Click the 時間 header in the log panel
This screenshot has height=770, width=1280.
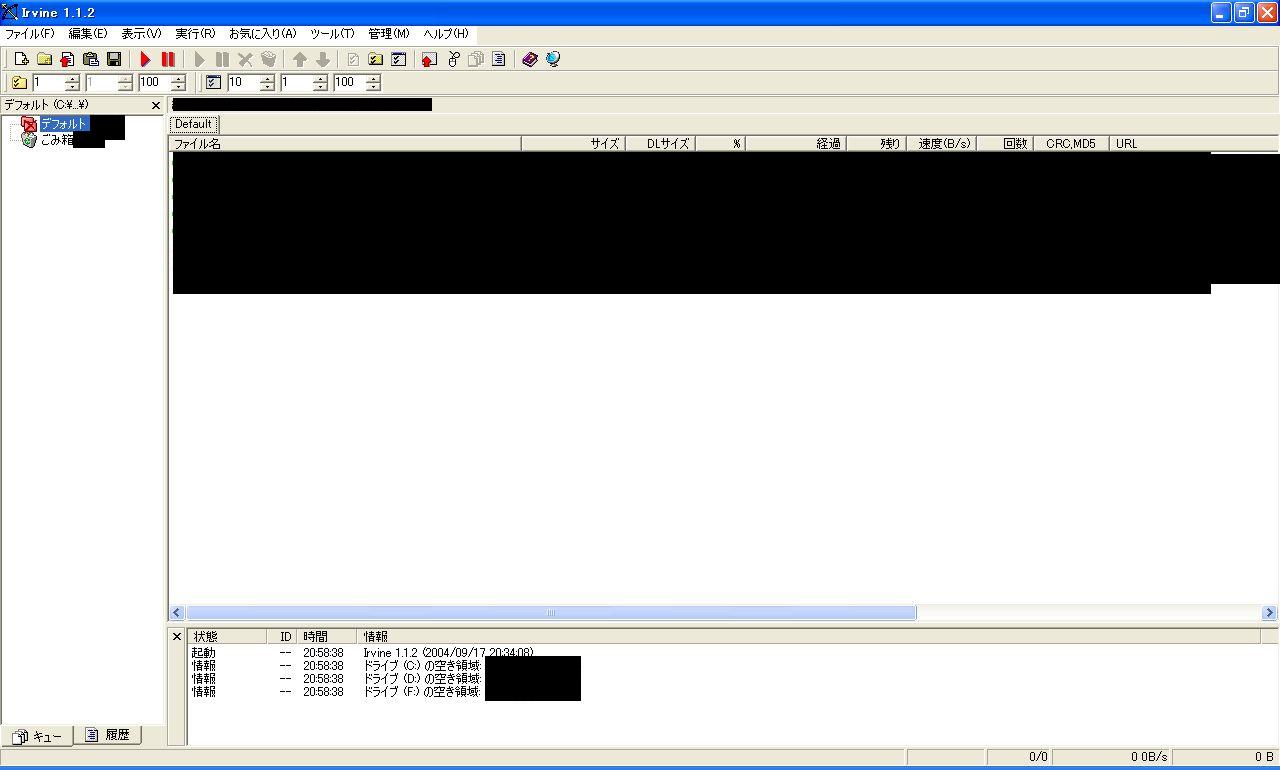328,637
